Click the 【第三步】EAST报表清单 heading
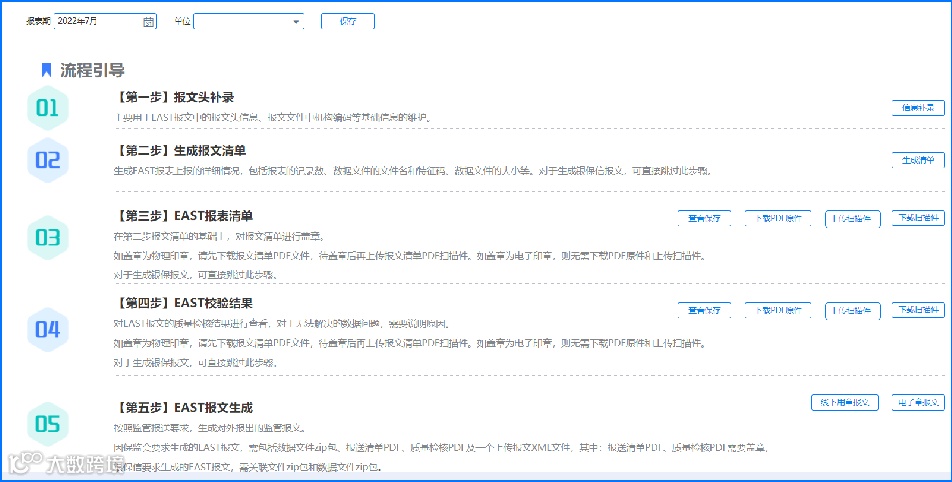Screen dimensions: 952x482 click(x=183, y=216)
